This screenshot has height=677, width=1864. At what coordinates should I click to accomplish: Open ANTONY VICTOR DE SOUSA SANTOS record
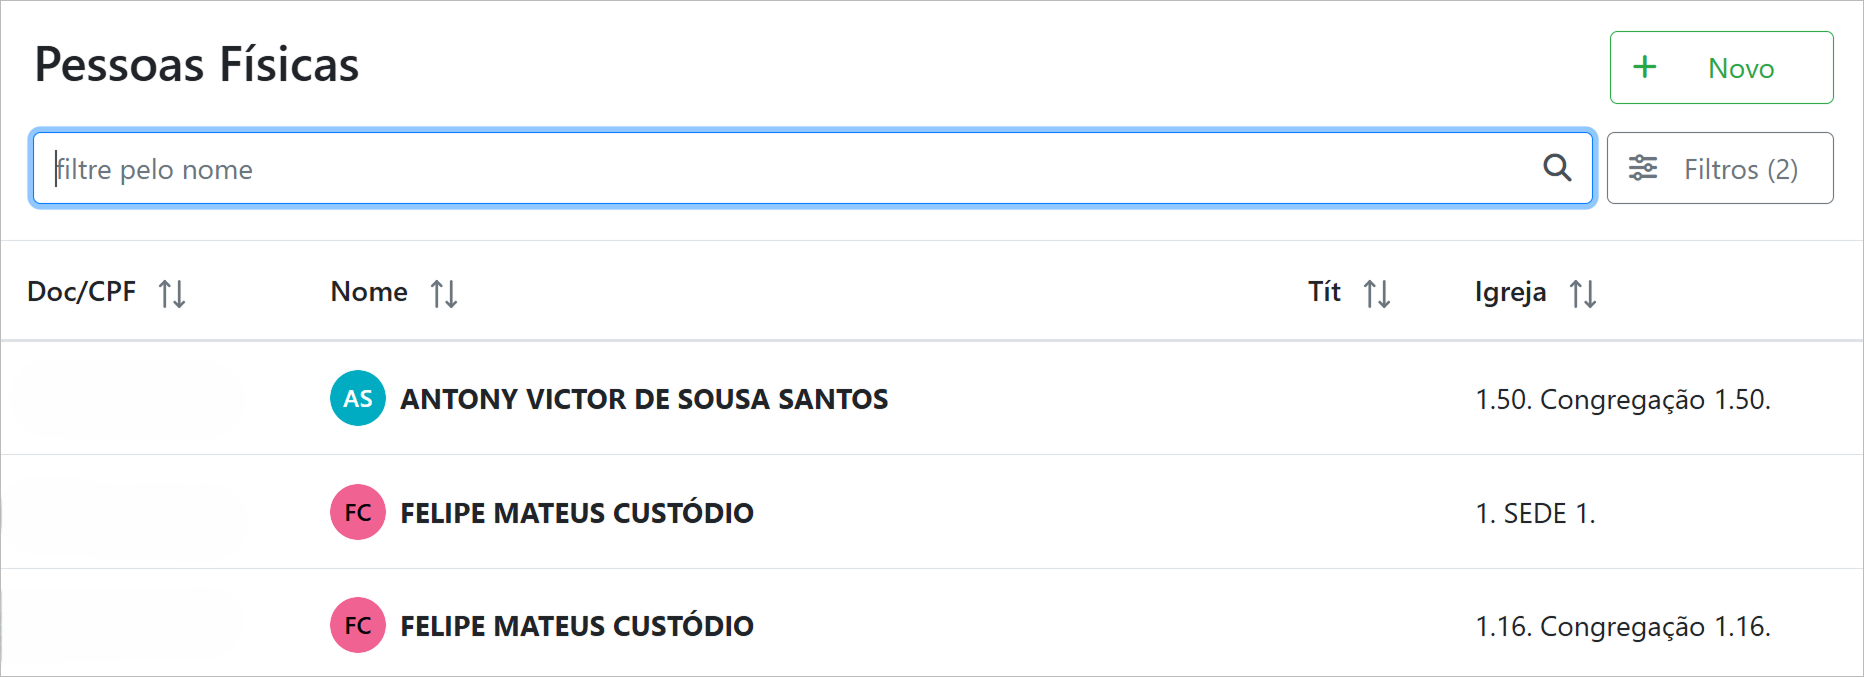[644, 399]
